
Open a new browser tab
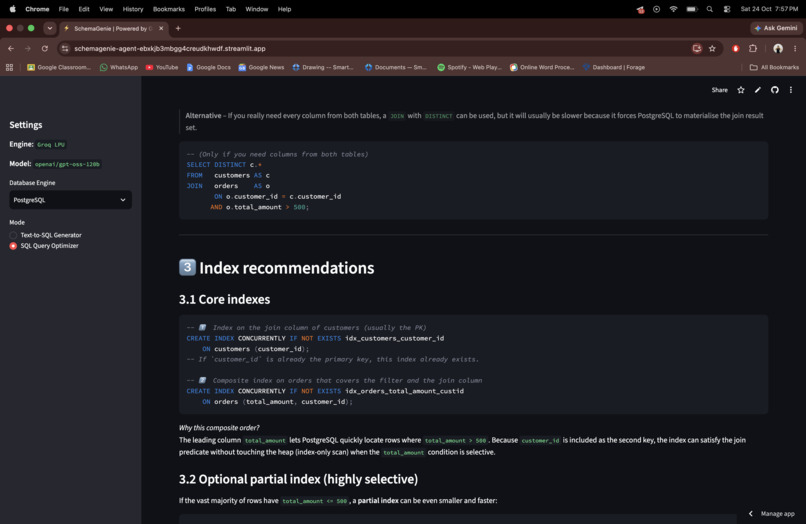point(178,28)
